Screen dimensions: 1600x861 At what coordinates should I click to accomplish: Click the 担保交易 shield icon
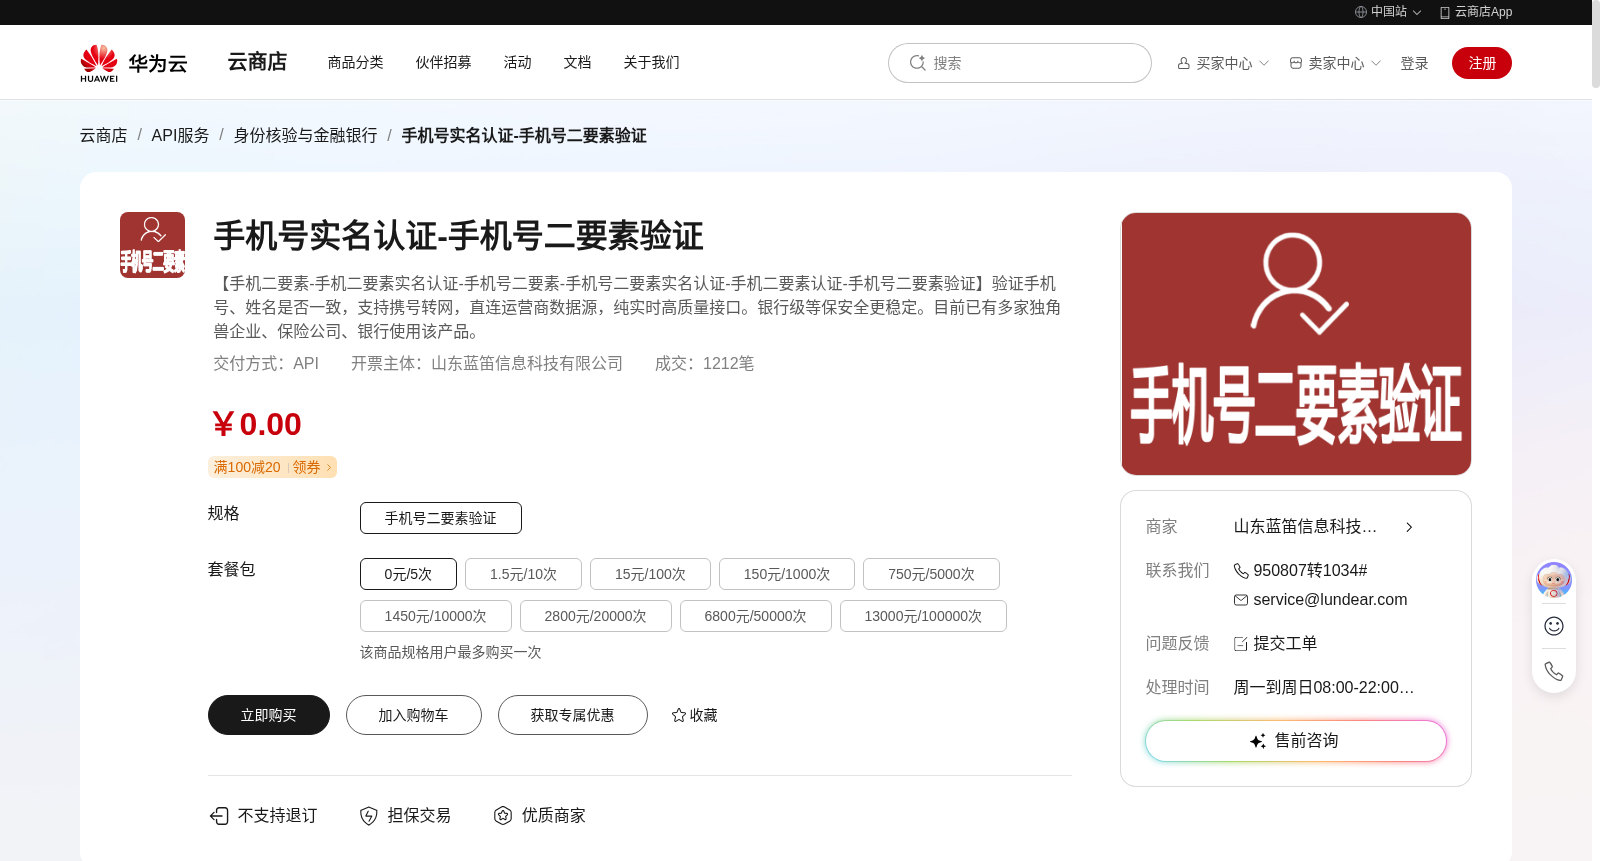[369, 816]
